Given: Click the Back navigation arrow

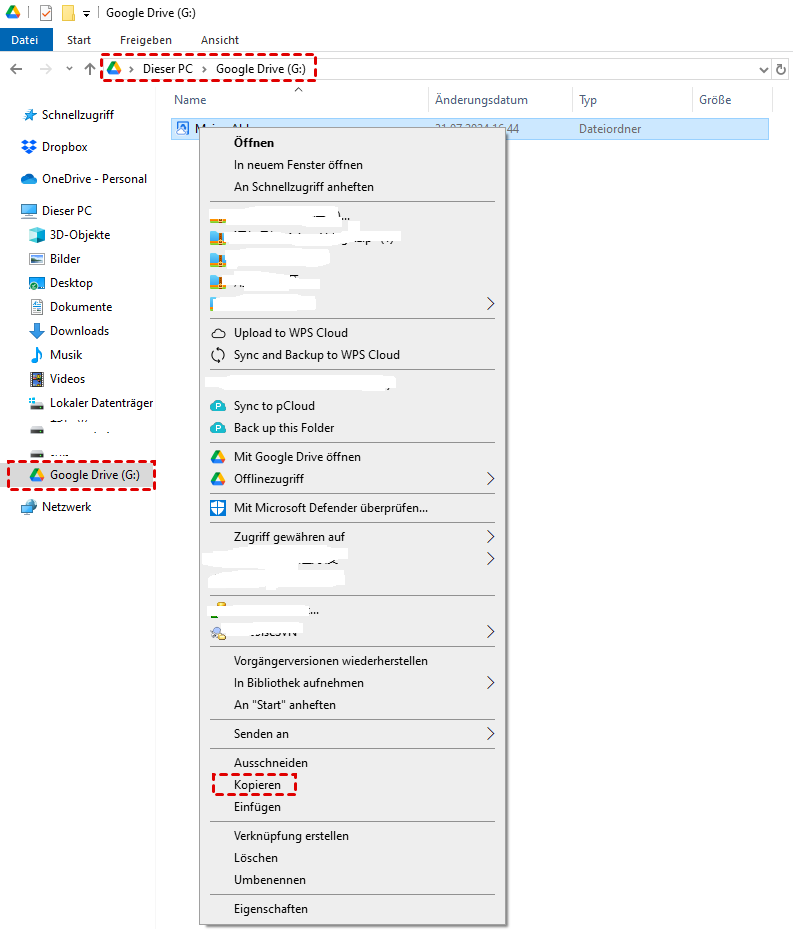Looking at the screenshot, I should click(x=16, y=69).
